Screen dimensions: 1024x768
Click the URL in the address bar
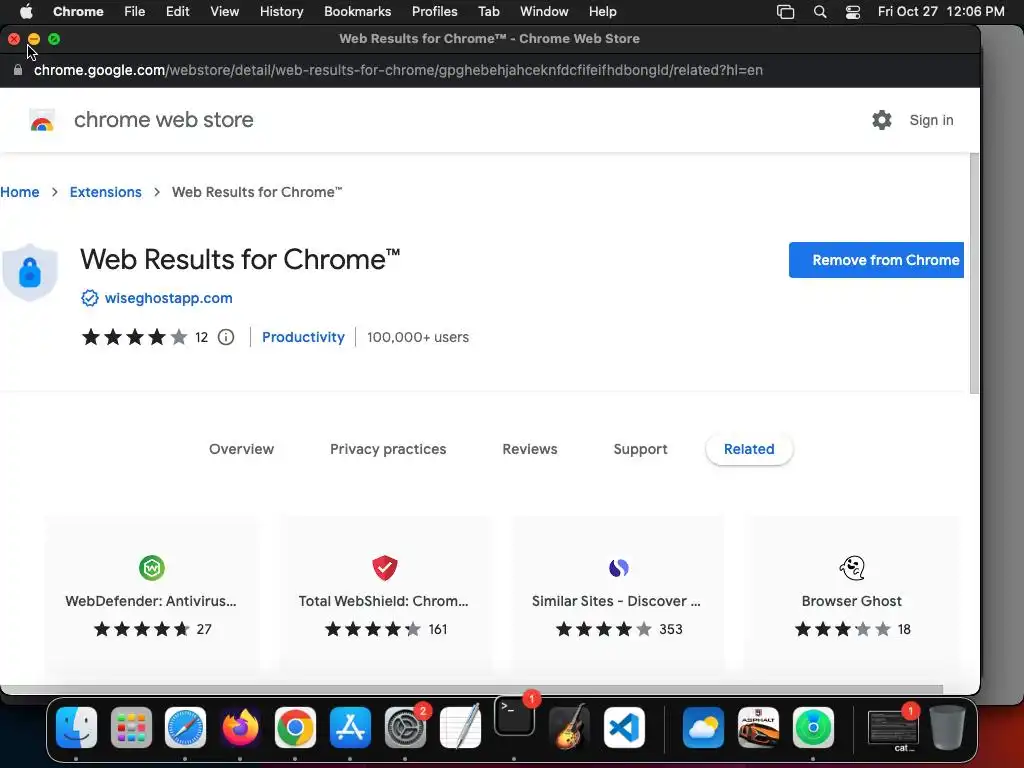coord(398,70)
